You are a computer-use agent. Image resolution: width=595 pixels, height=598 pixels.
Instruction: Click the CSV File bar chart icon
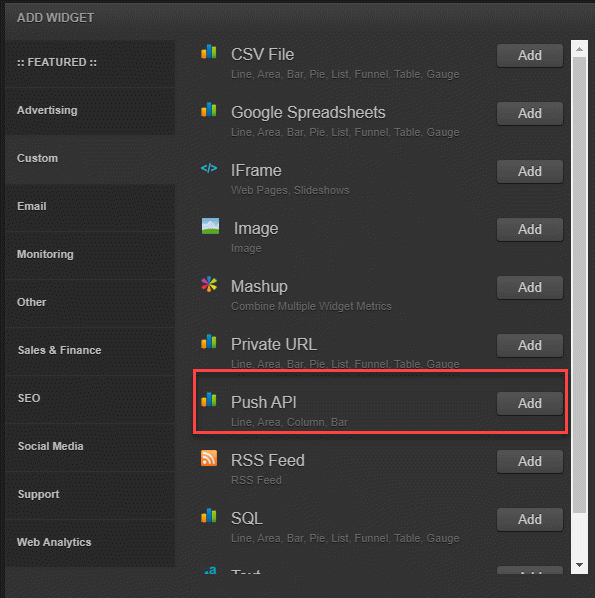[209, 52]
